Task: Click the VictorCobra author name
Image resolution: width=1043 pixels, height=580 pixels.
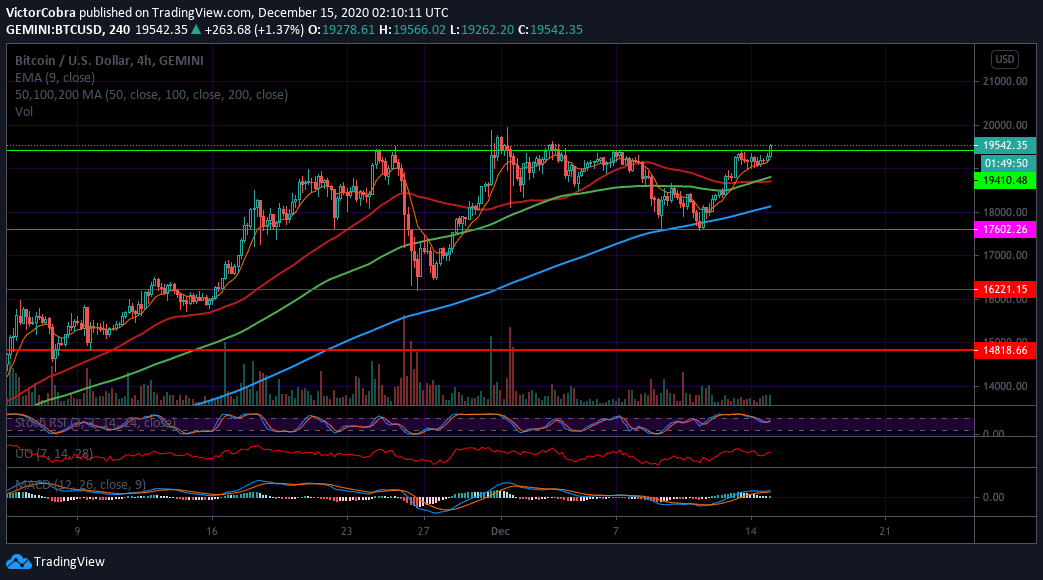Action: [41, 13]
